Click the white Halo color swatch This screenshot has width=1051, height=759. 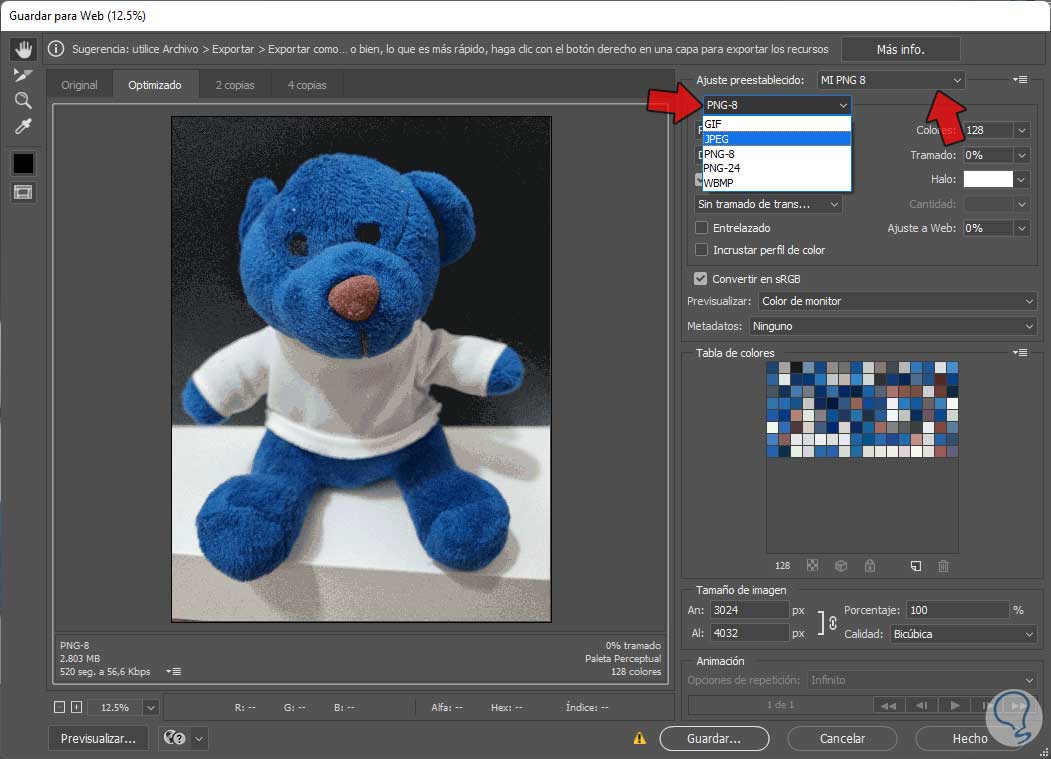(x=988, y=179)
